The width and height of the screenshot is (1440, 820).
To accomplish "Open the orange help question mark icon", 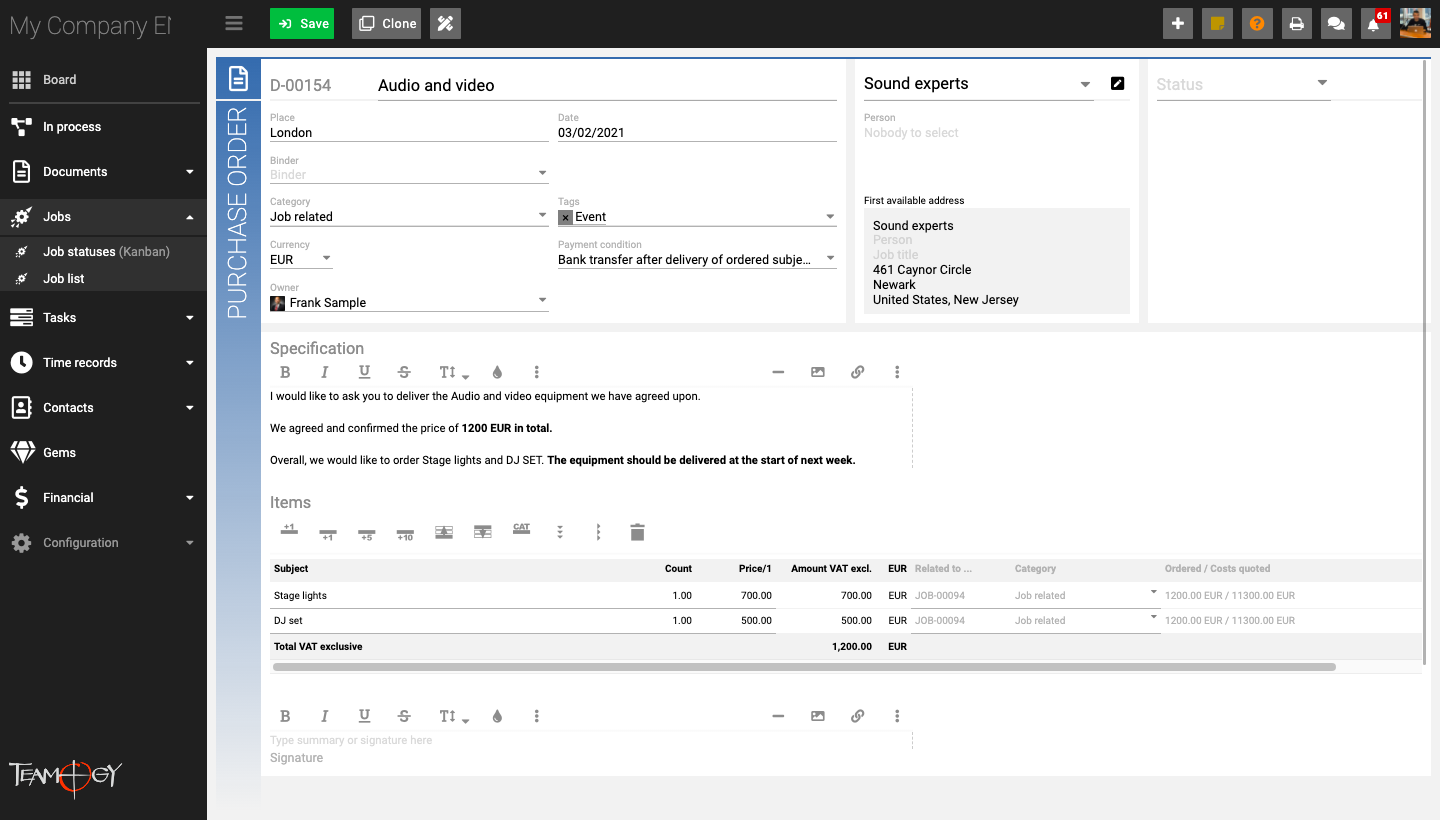I will [1257, 24].
